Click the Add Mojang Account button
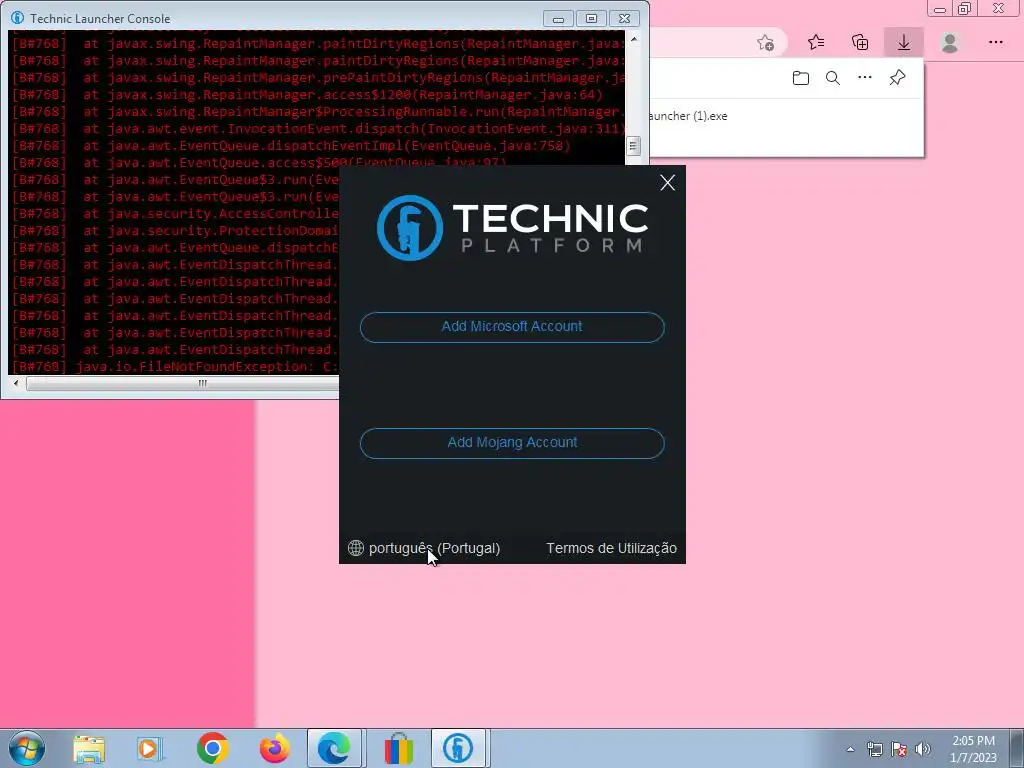The width and height of the screenshot is (1024, 768). (512, 443)
